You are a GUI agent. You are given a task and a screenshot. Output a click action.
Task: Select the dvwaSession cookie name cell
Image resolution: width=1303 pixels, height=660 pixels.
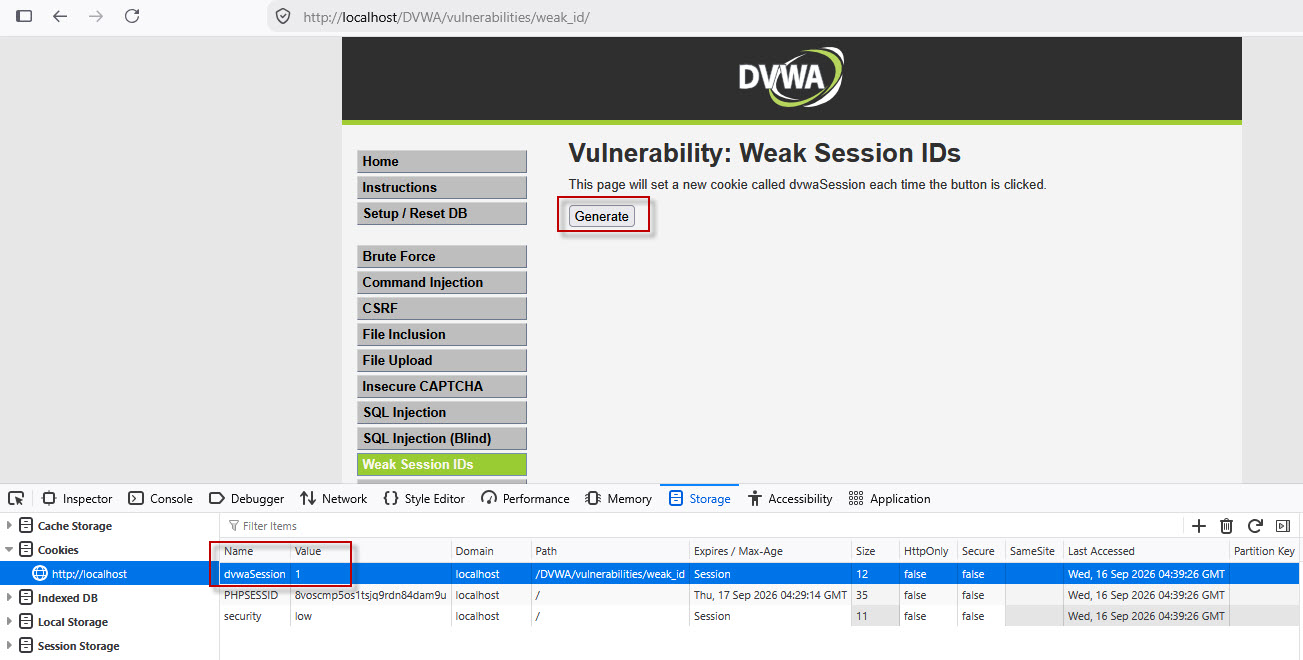tap(255, 574)
